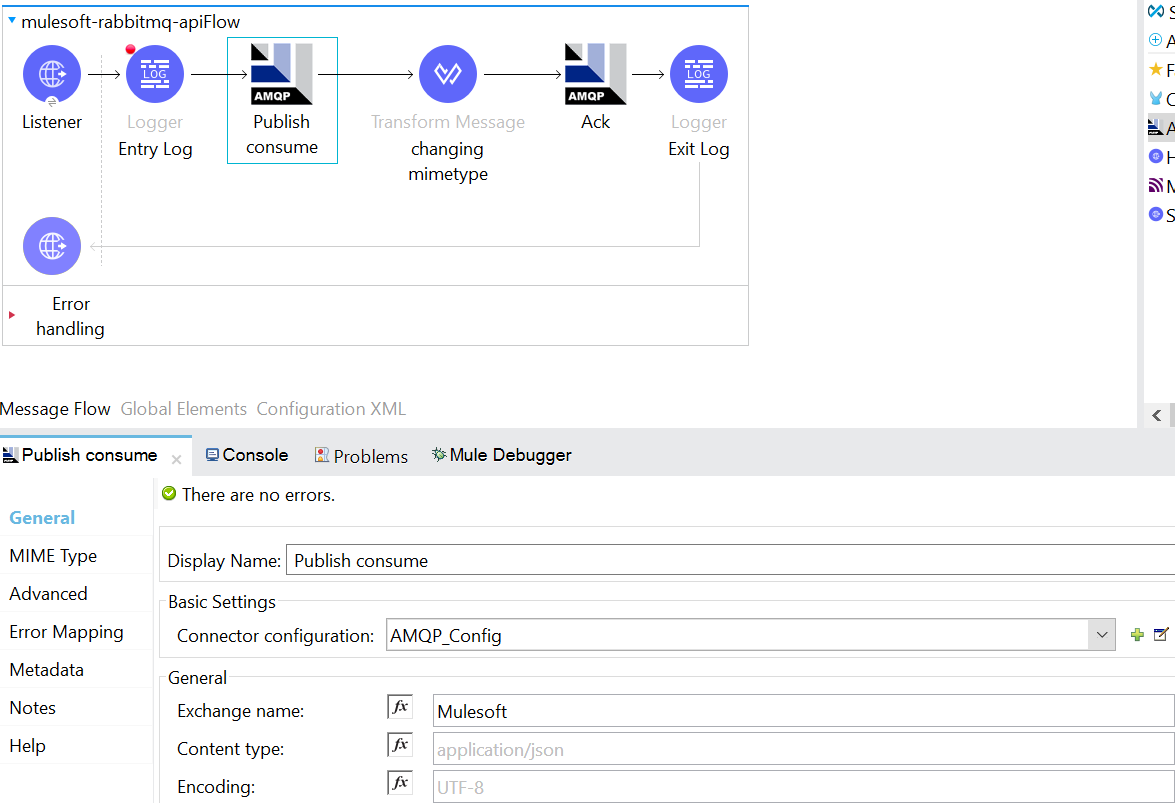Add new connector configuration with plus icon

coord(1137,635)
